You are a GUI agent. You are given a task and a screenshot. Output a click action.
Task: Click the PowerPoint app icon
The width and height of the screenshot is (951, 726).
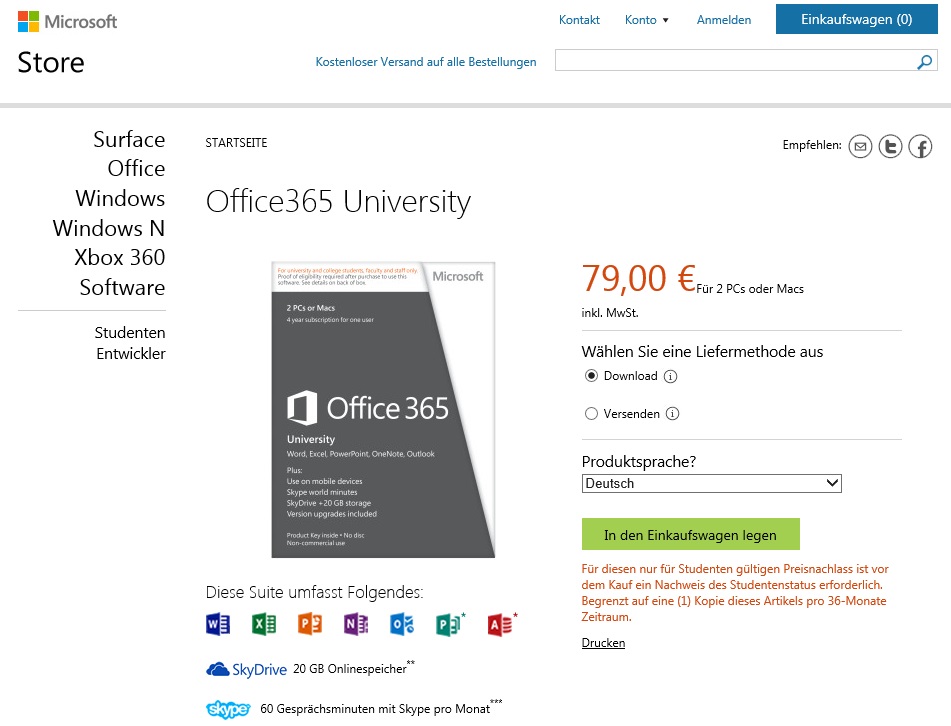[310, 624]
